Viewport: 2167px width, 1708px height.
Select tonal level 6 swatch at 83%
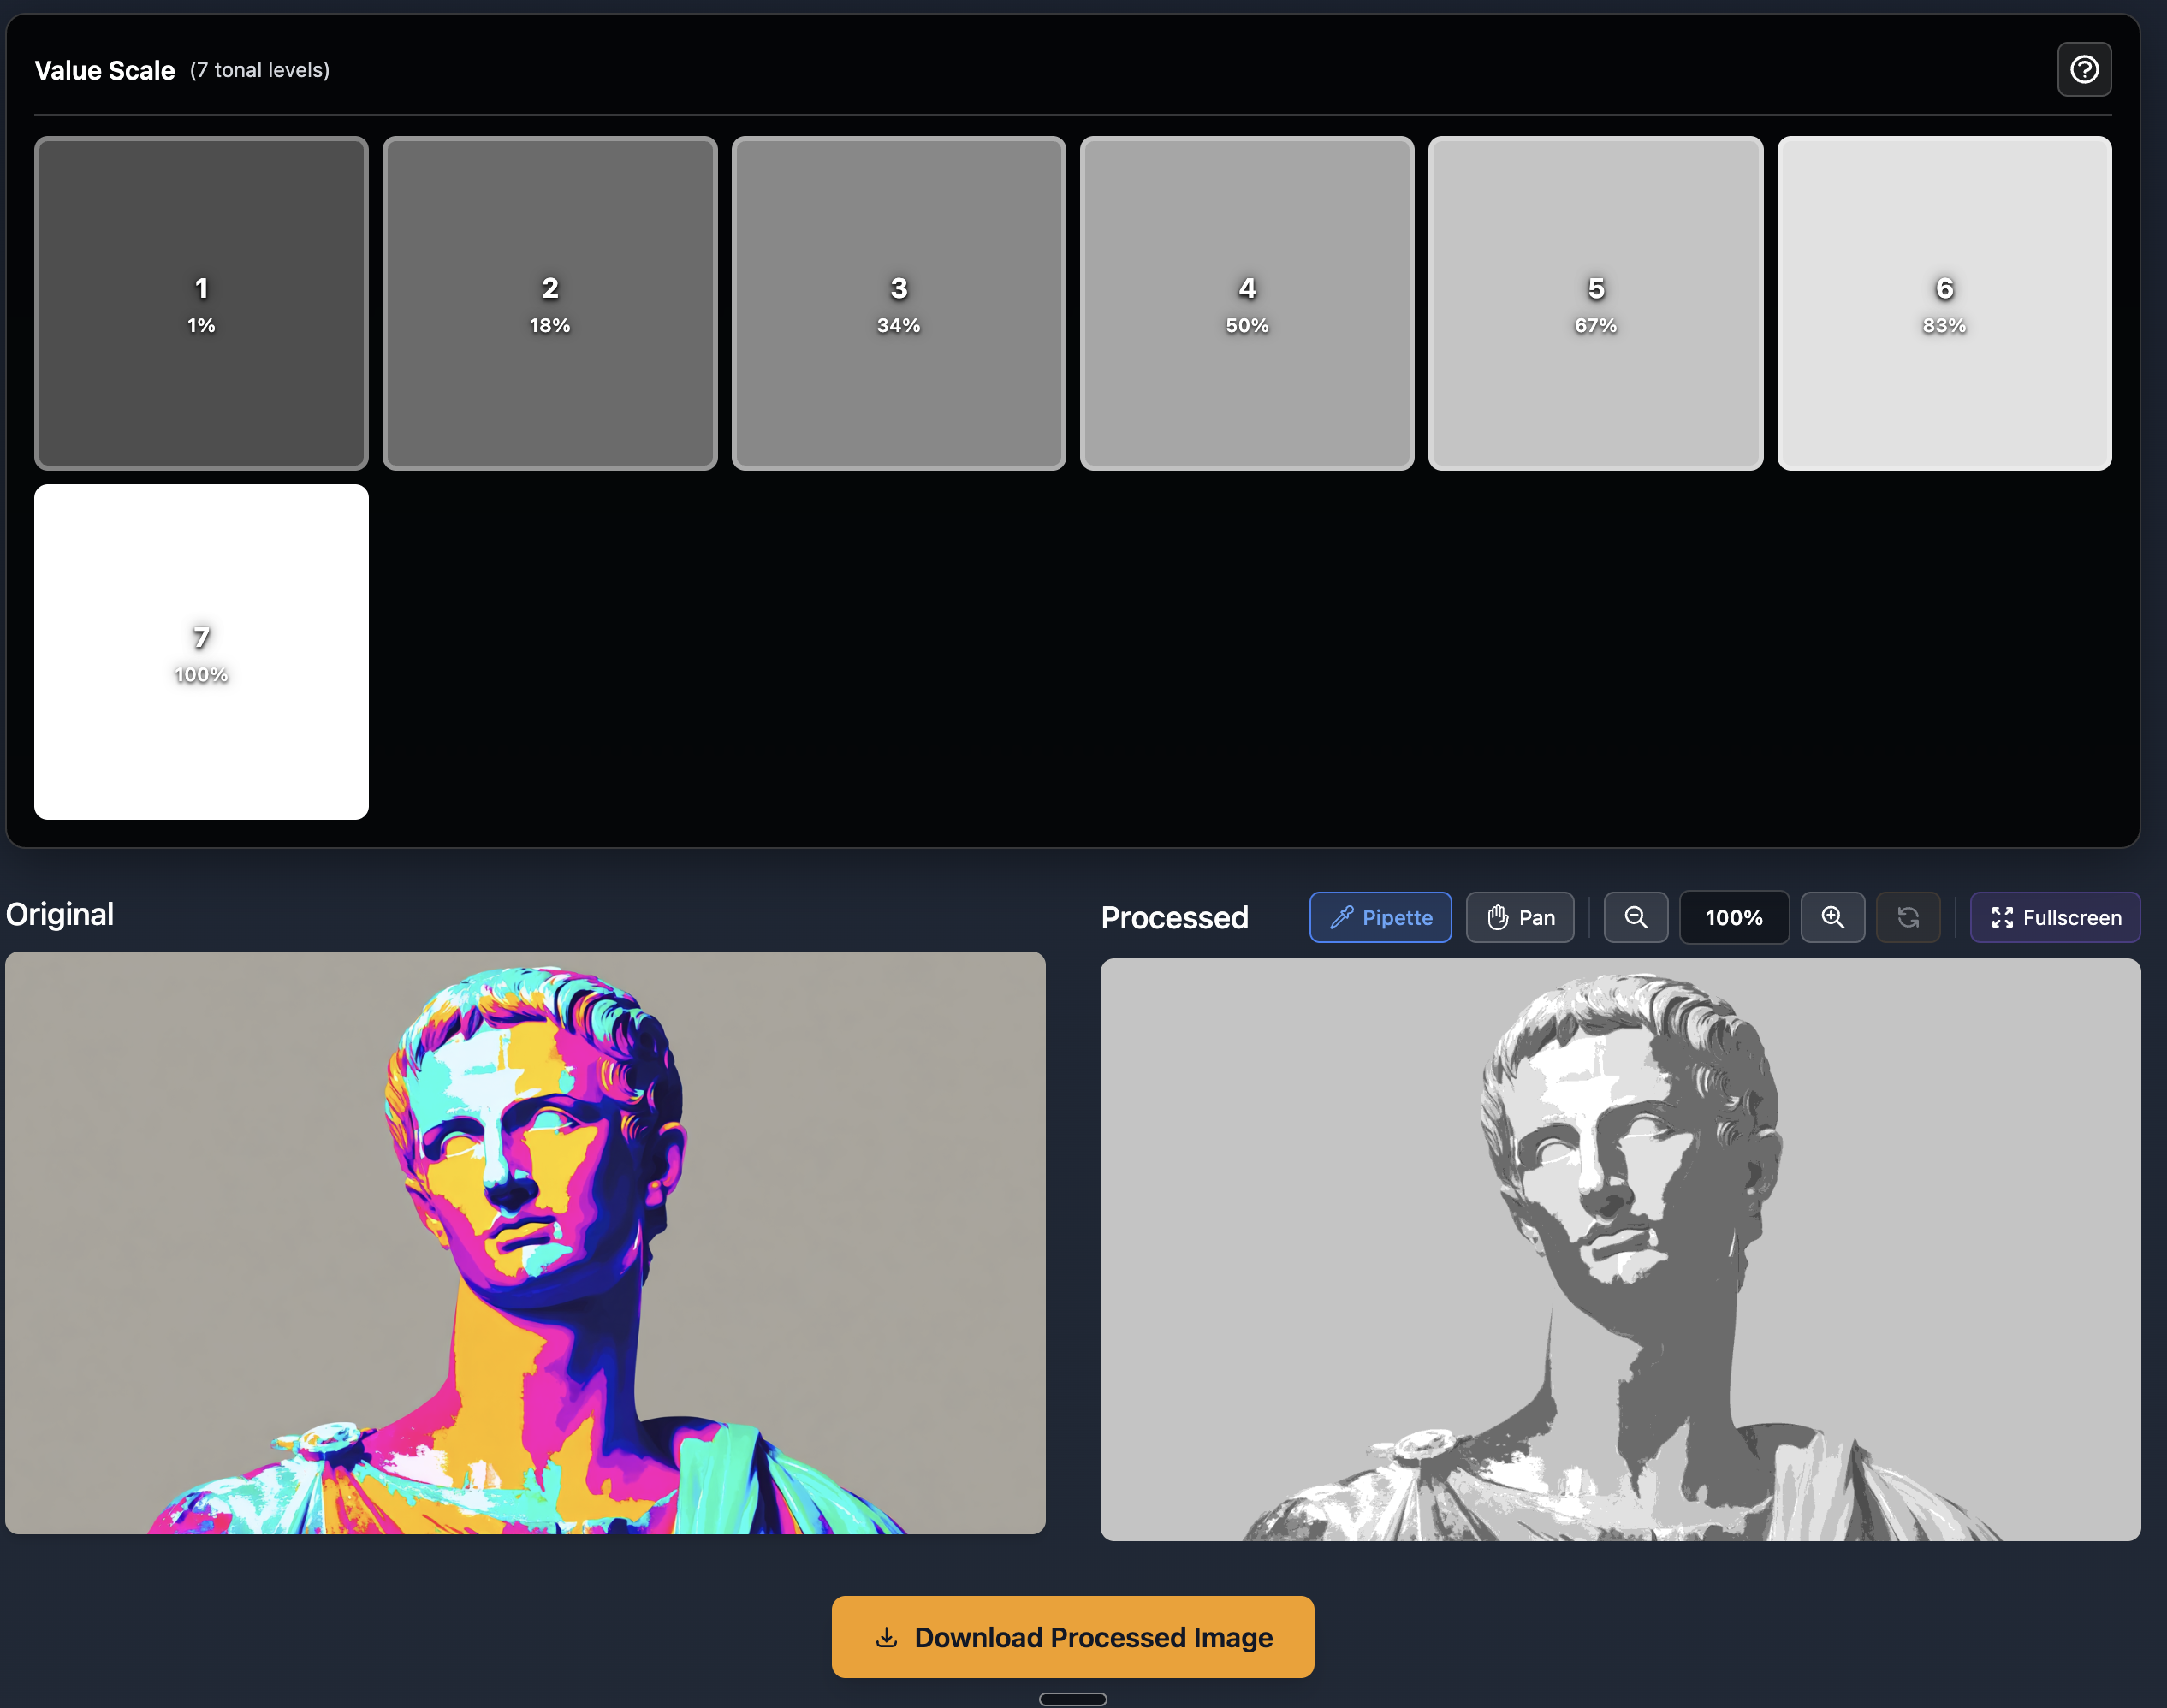pos(1944,303)
